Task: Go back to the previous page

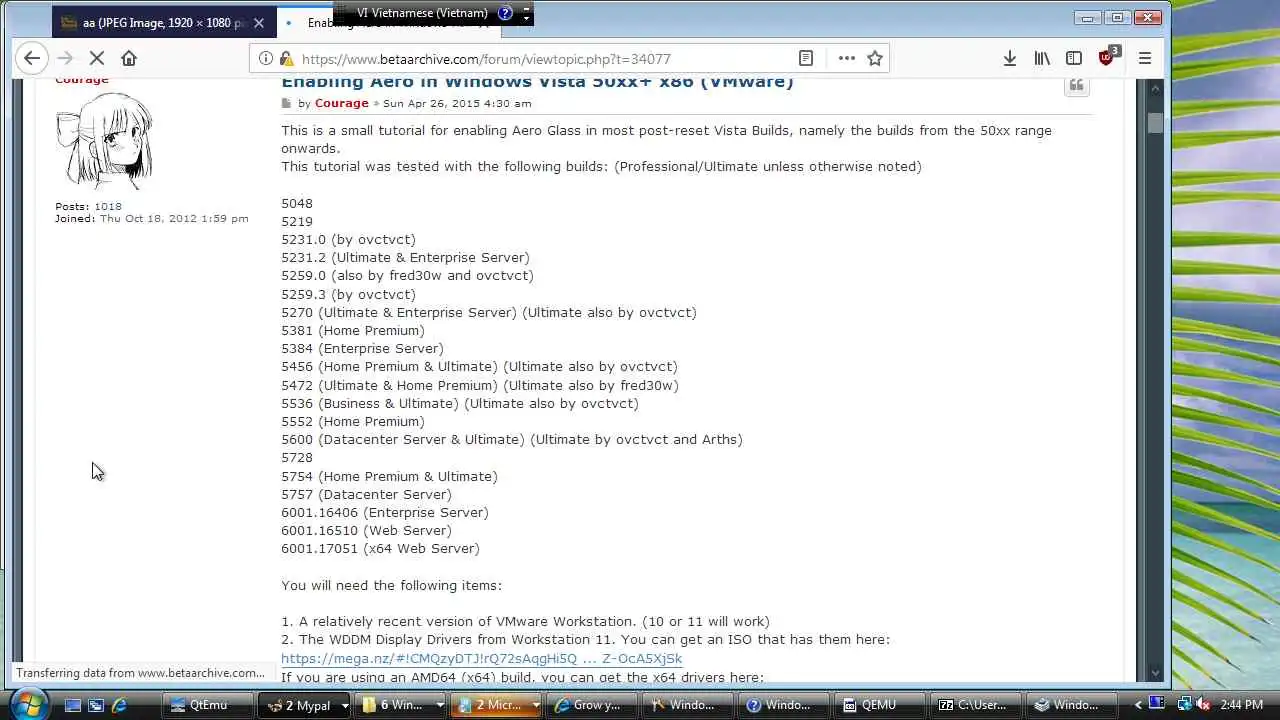Action: [32, 58]
